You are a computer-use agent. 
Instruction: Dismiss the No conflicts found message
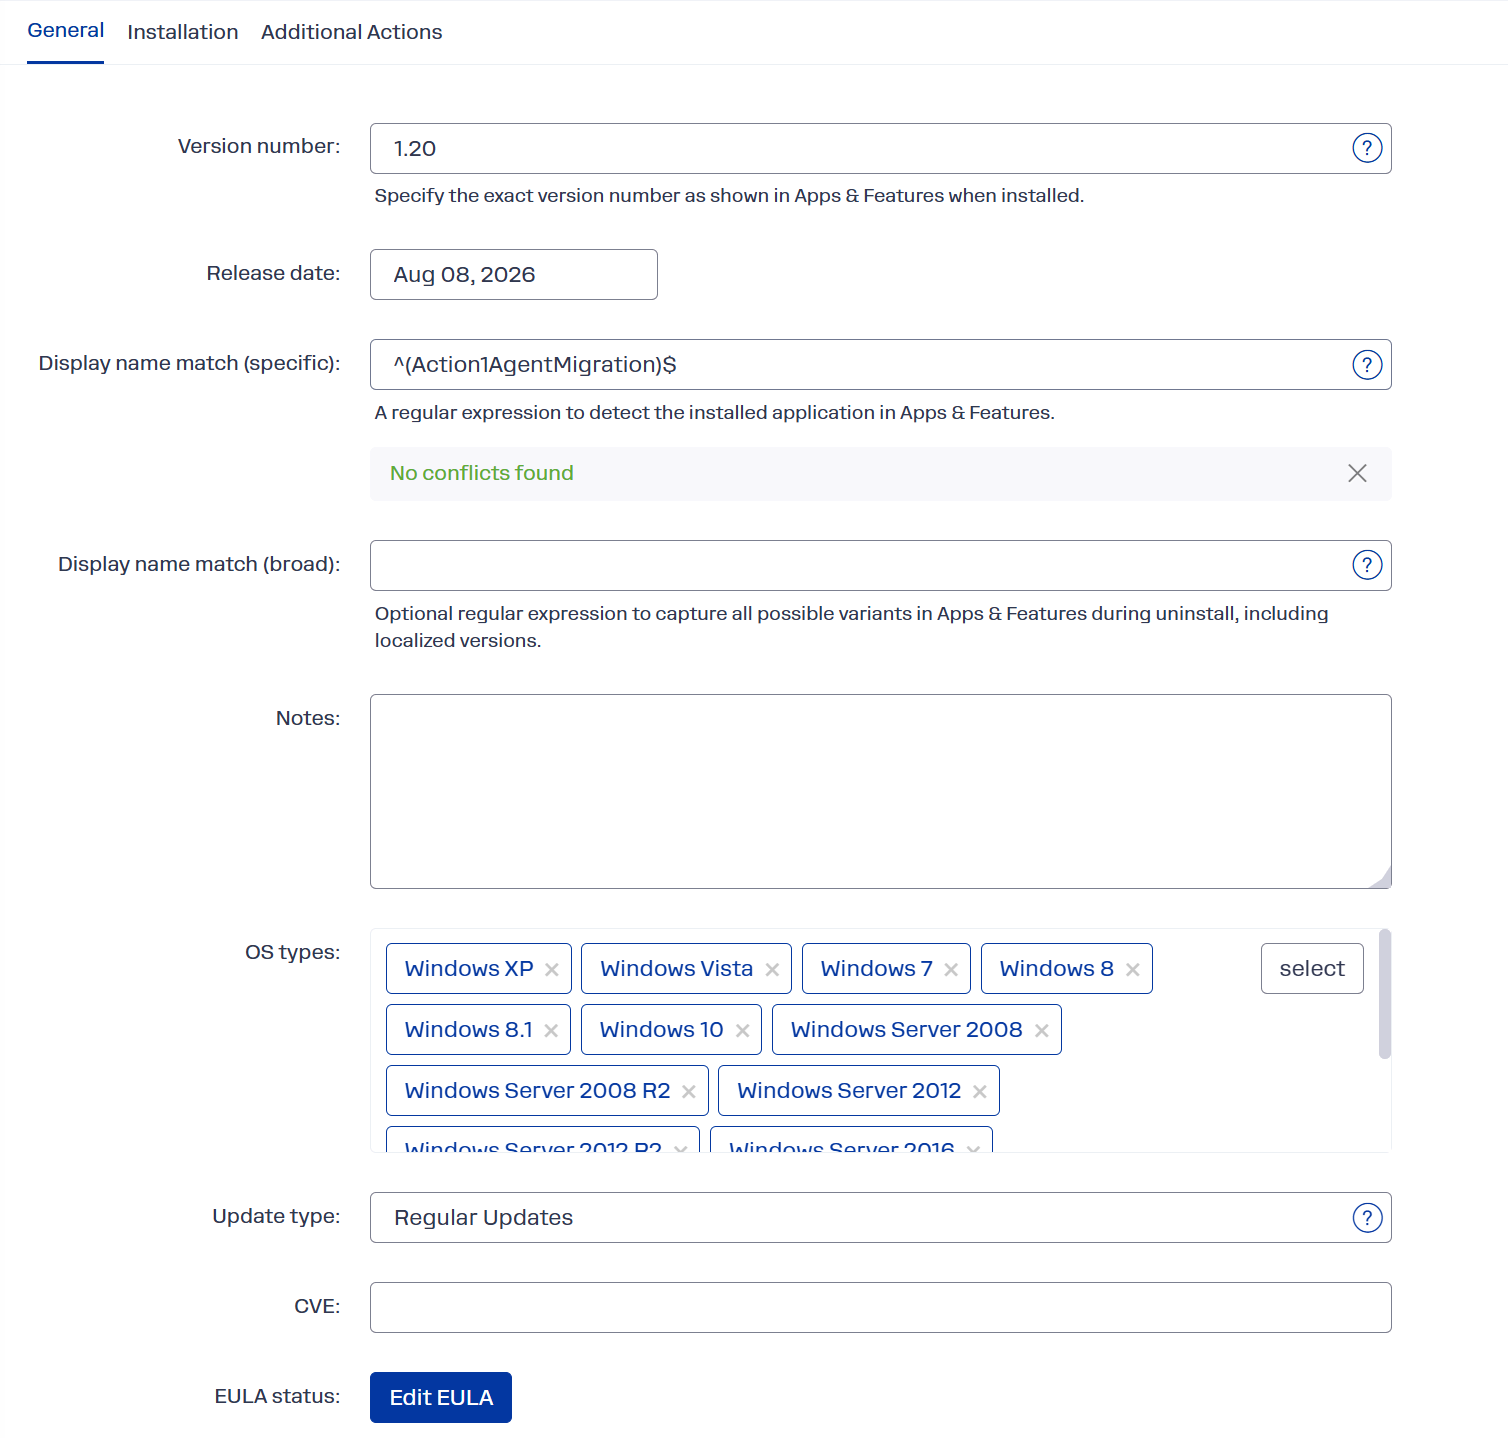(1357, 473)
